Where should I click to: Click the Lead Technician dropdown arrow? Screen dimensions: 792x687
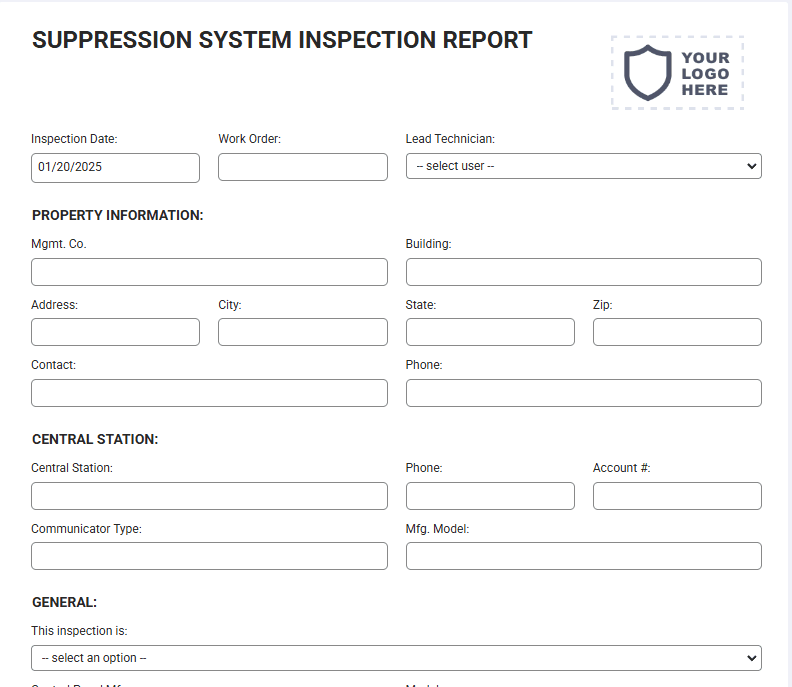[751, 166]
